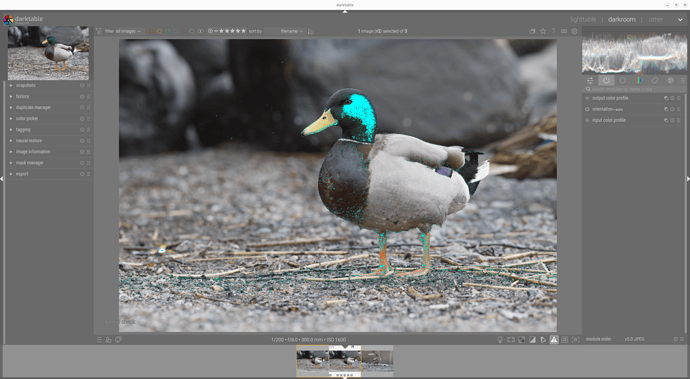Open the effect modules group tab

coord(670,81)
